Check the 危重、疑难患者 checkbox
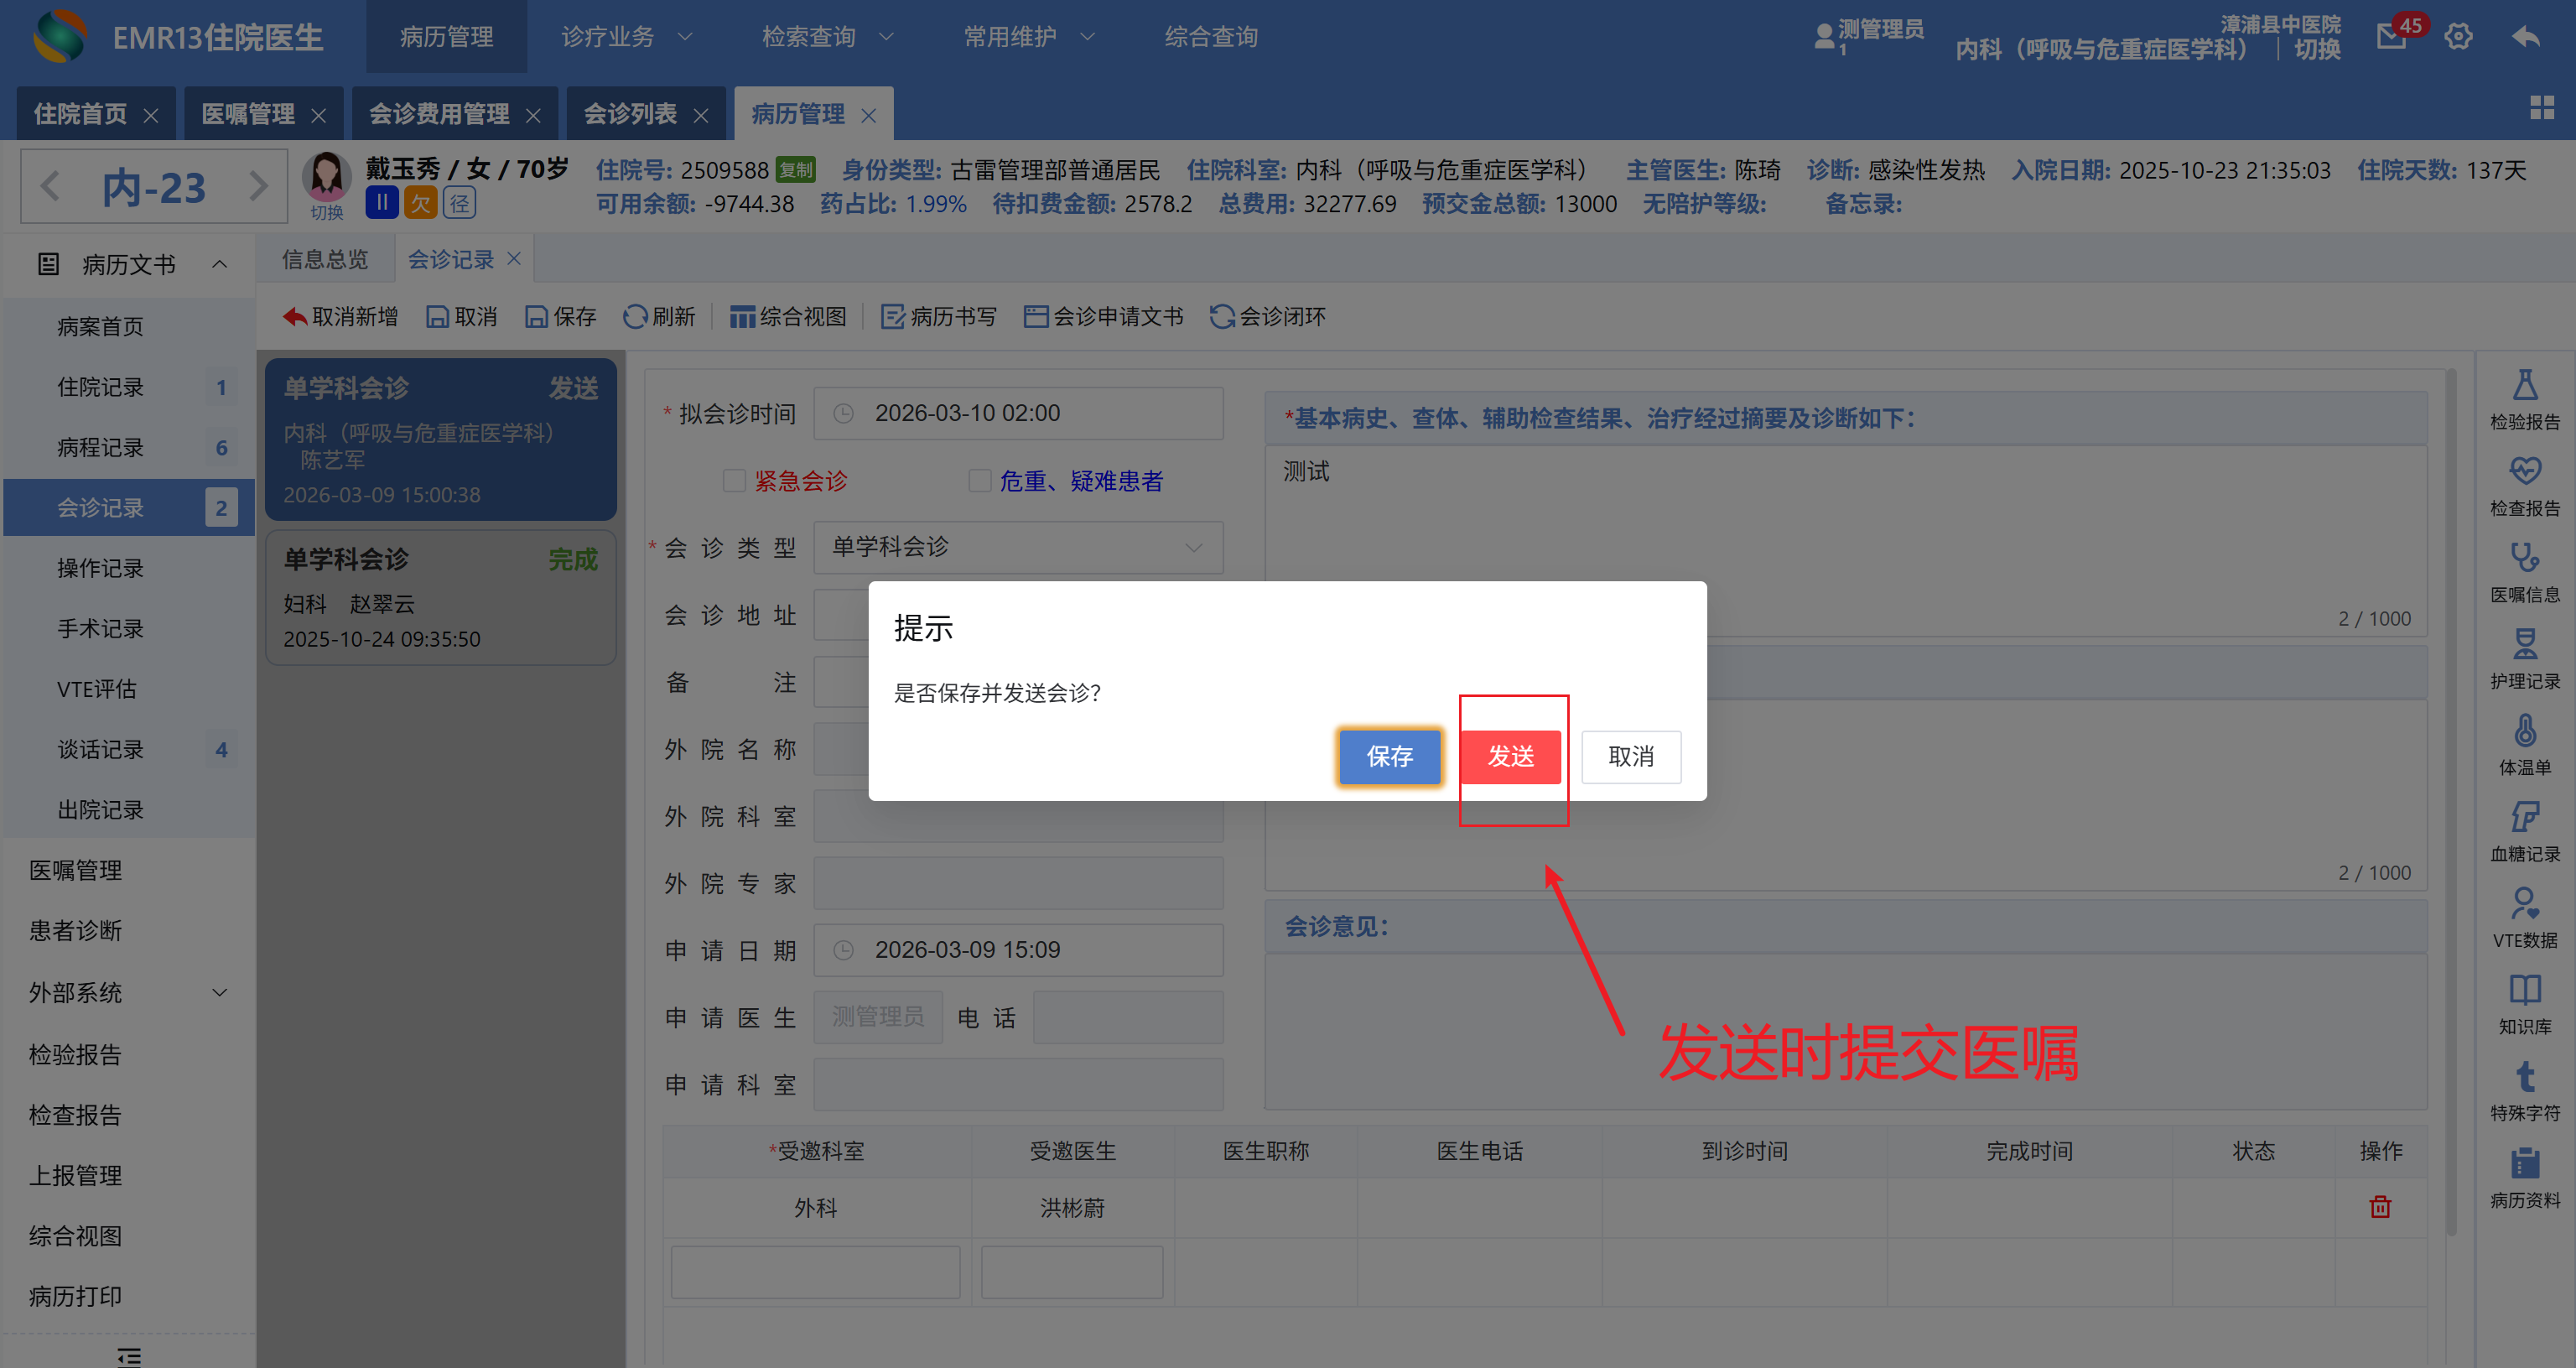 pyautogui.click(x=979, y=481)
